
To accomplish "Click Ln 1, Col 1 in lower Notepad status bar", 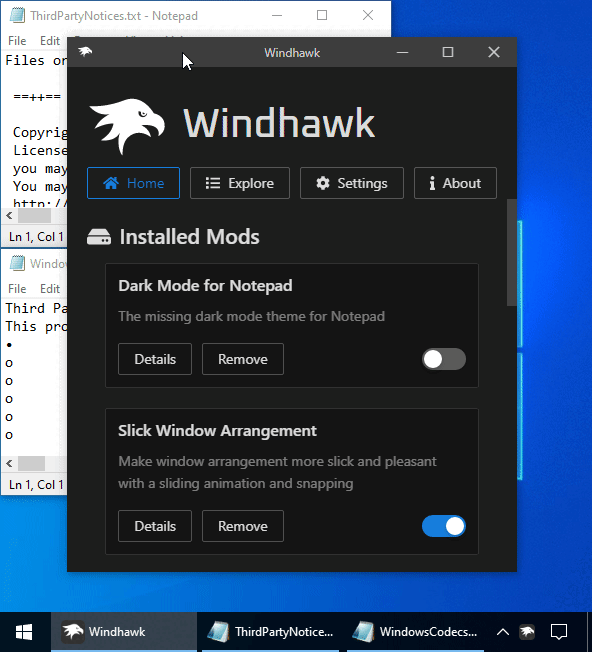I will coord(36,484).
